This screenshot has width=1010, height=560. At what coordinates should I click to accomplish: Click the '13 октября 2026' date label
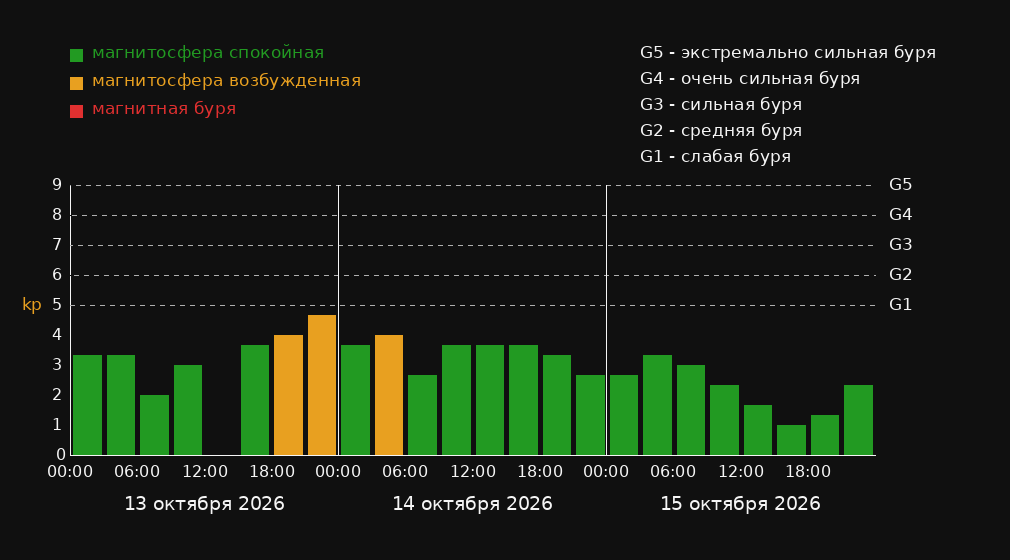204,504
